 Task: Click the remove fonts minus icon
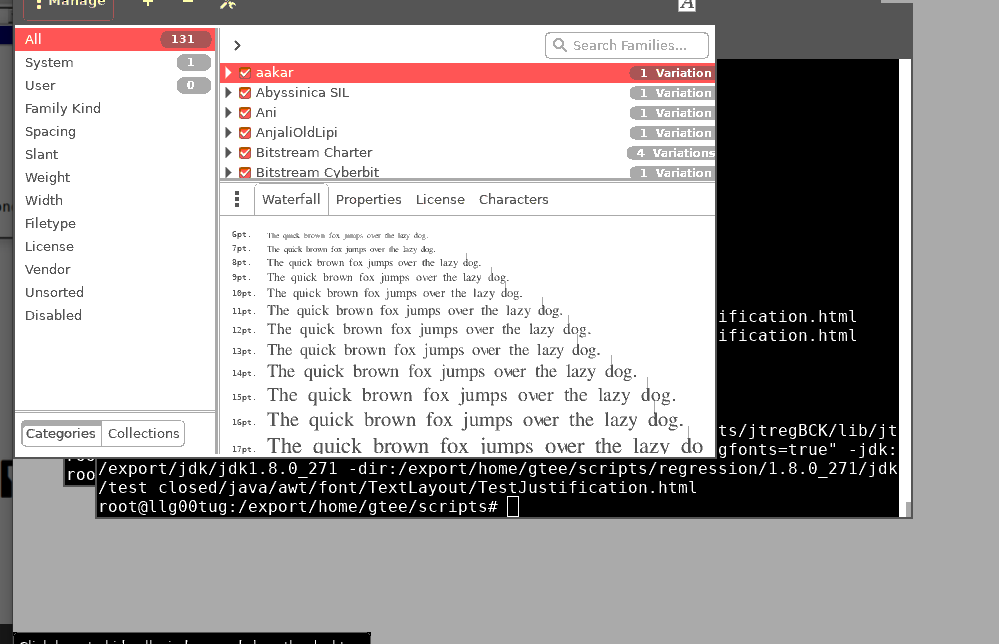tap(188, 3)
